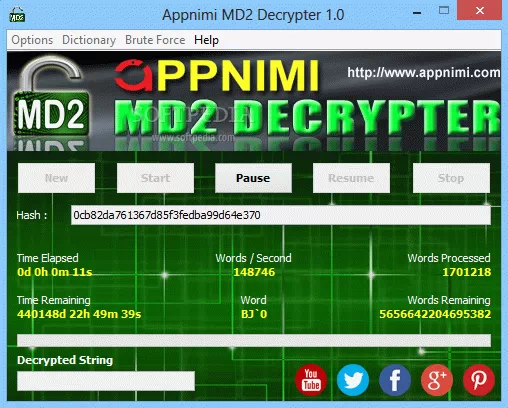The width and height of the screenshot is (508, 408).
Task: Open the YouTube social icon
Action: pos(311,380)
